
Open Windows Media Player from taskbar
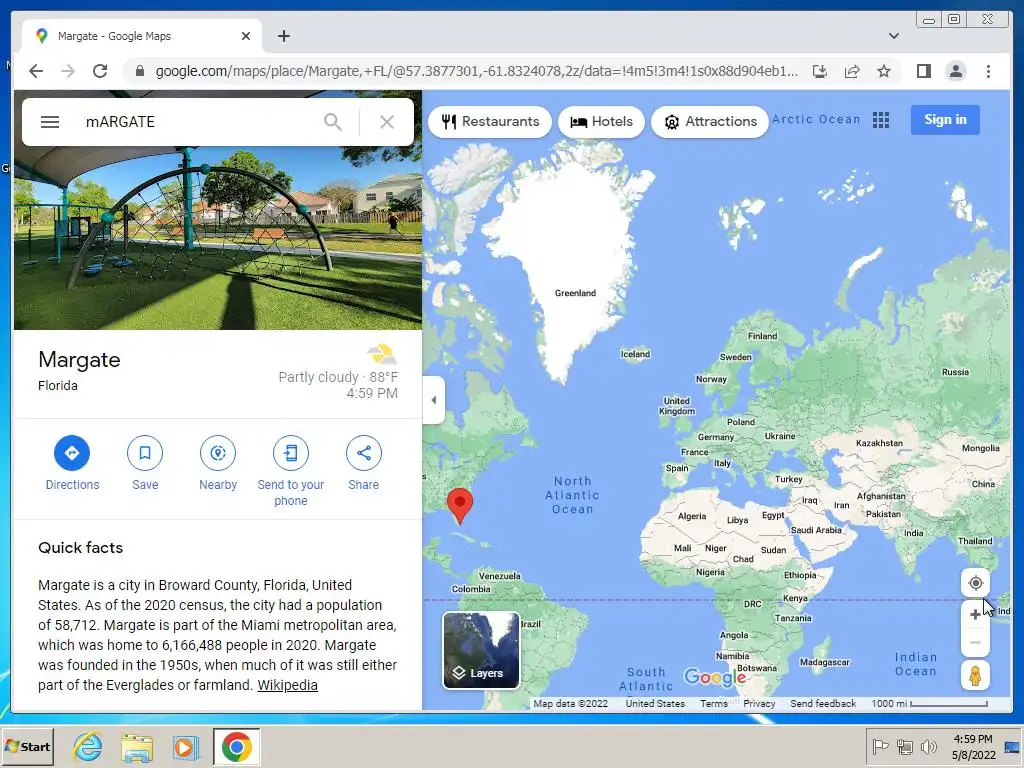tap(186, 746)
